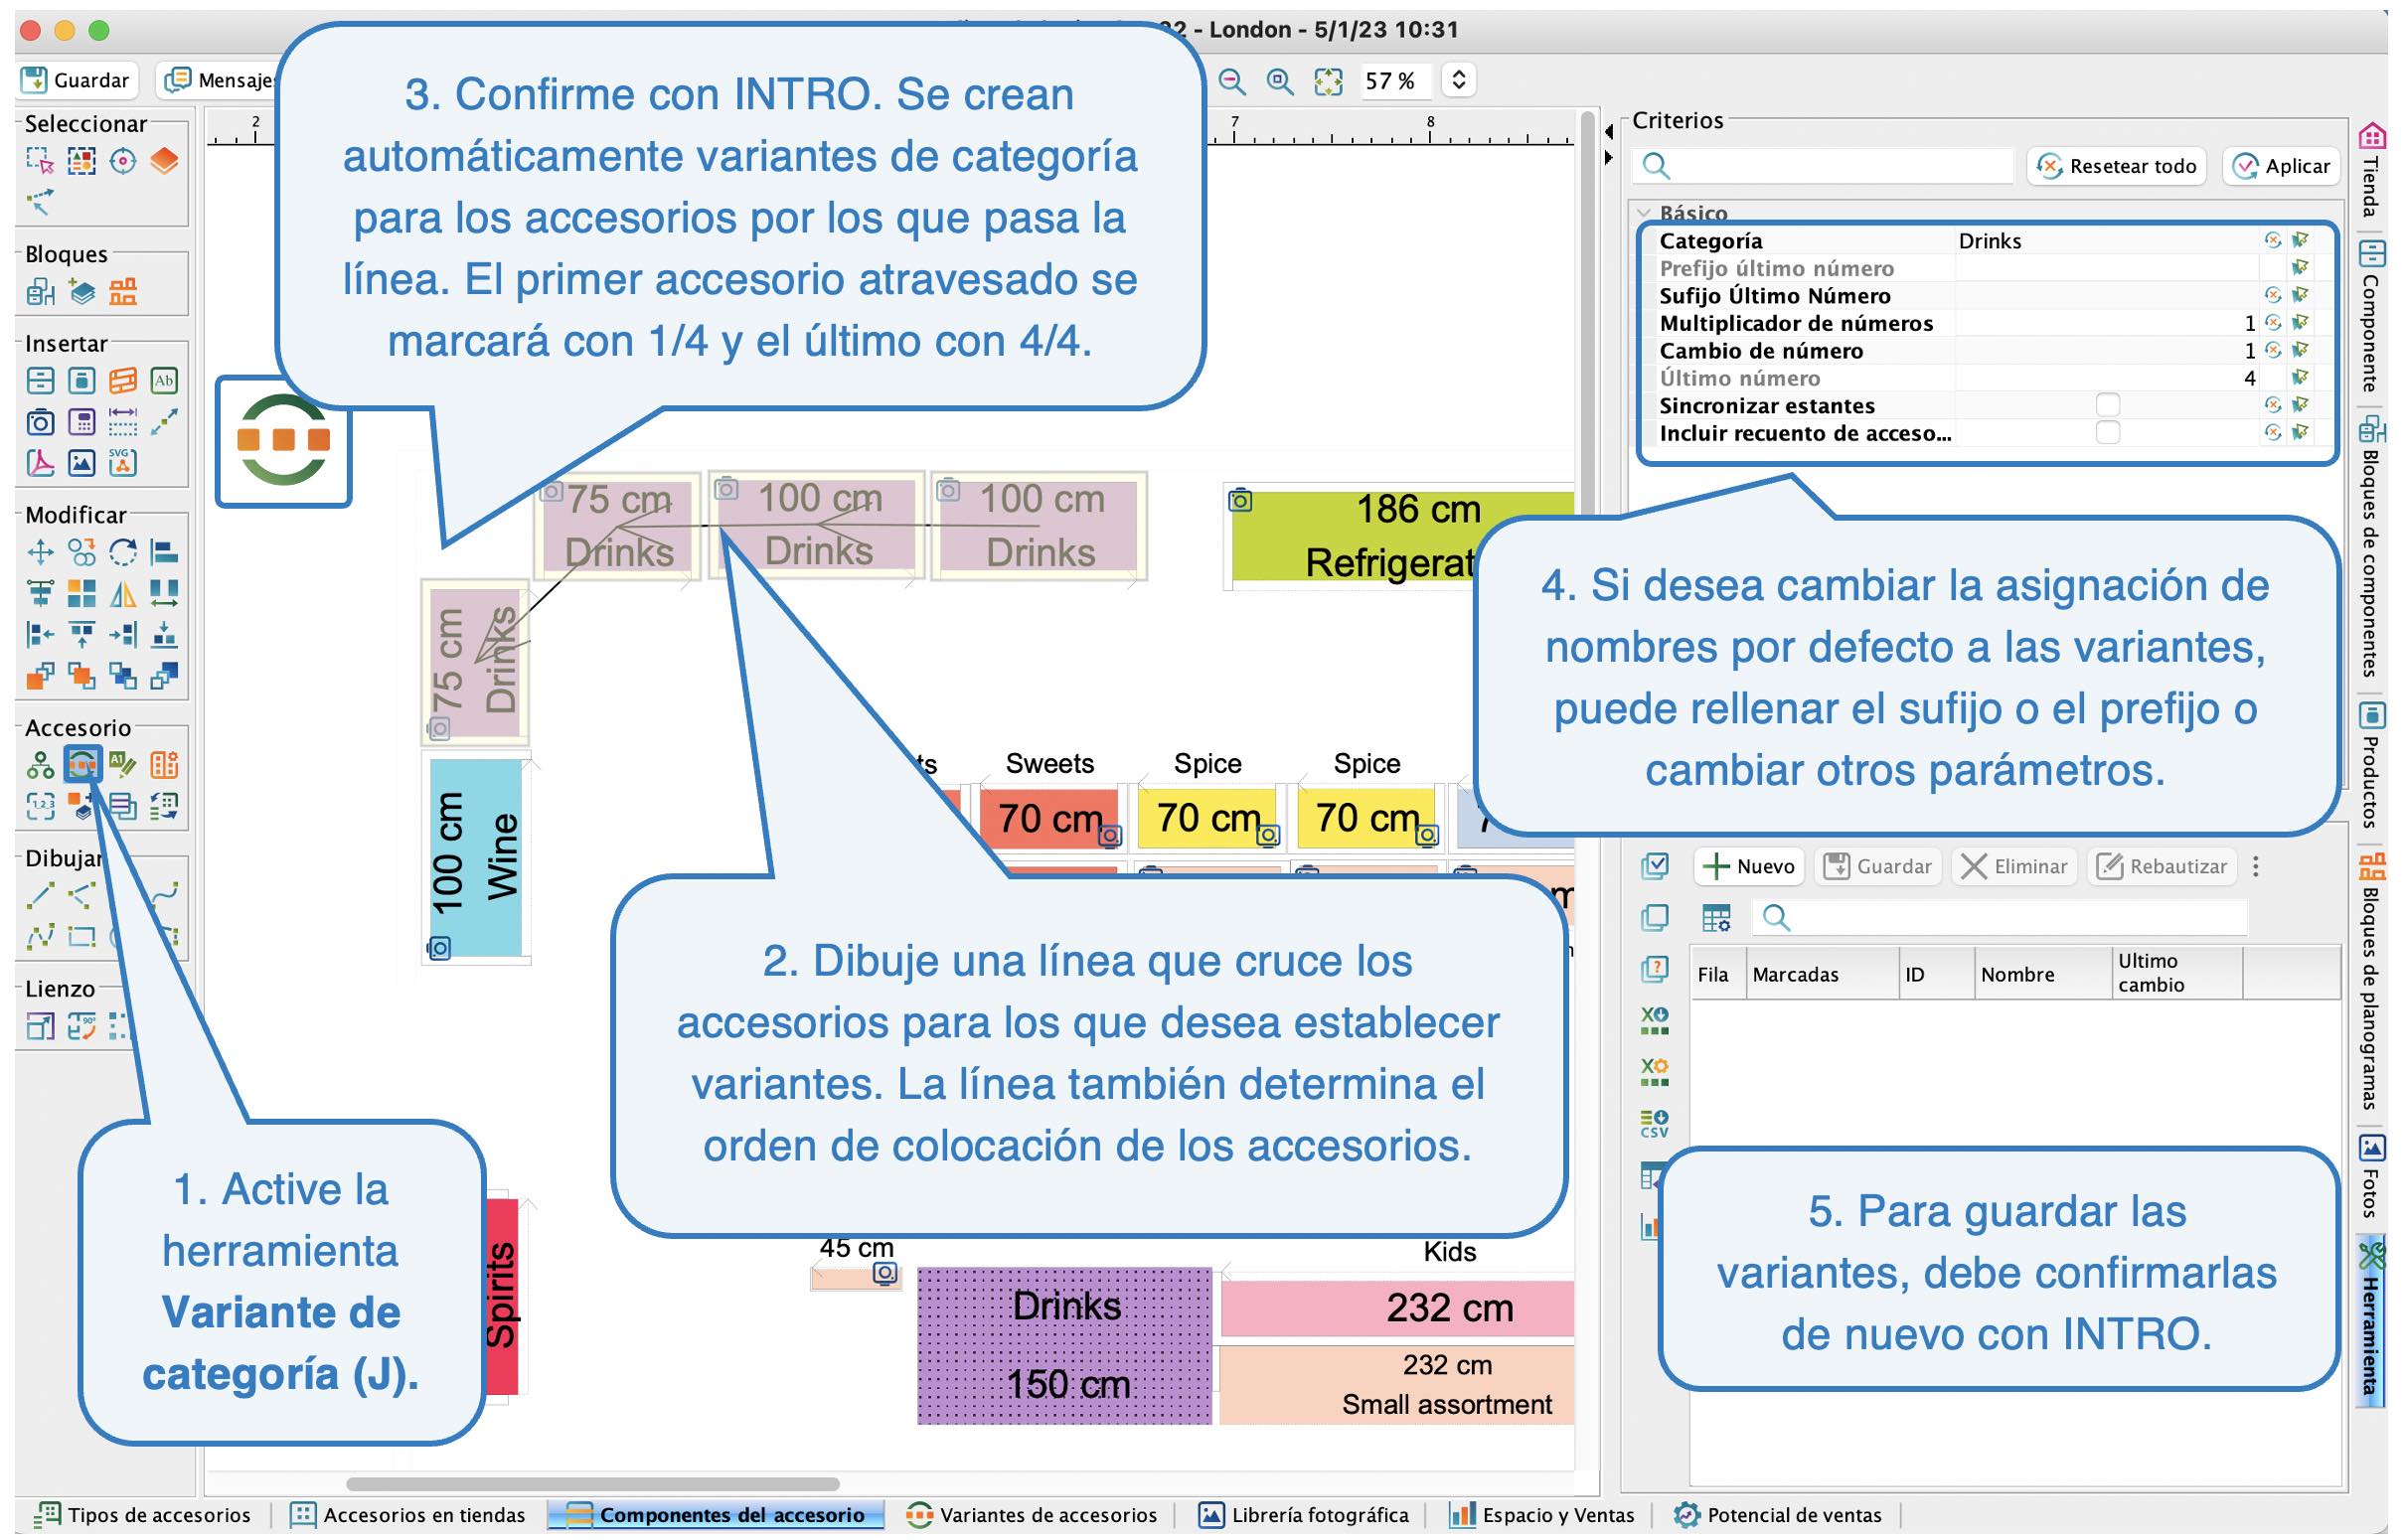Click the Rebautizar button
The image size is (2405, 1540).
[2162, 867]
